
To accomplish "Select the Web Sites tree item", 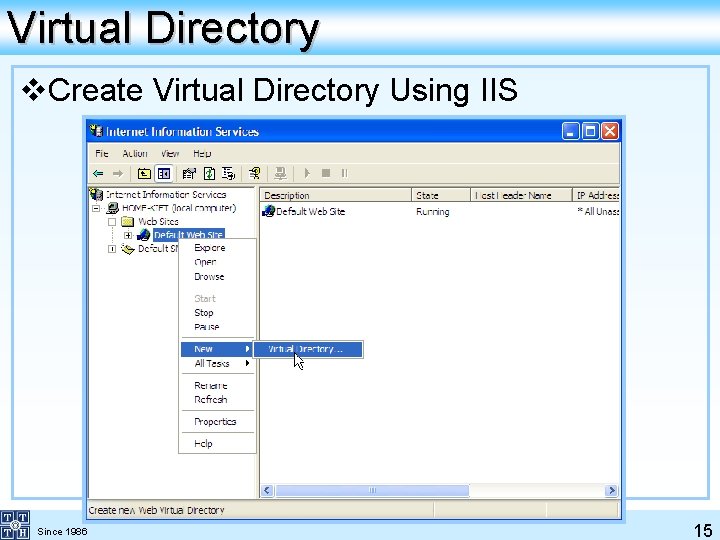I will (158, 222).
